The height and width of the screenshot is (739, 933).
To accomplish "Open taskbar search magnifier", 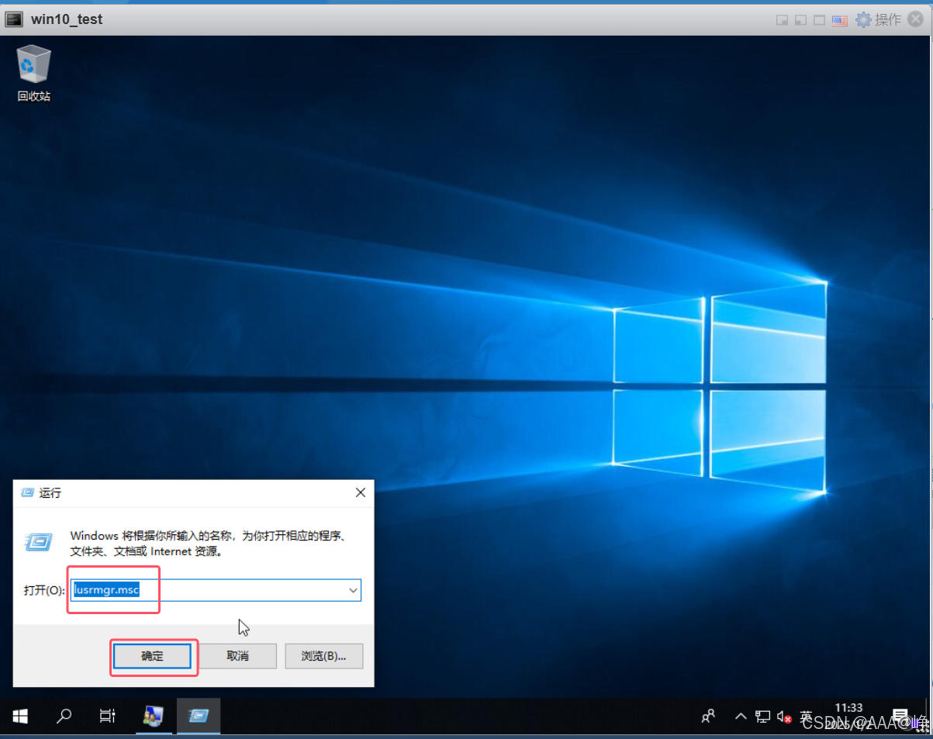I will coord(64,716).
